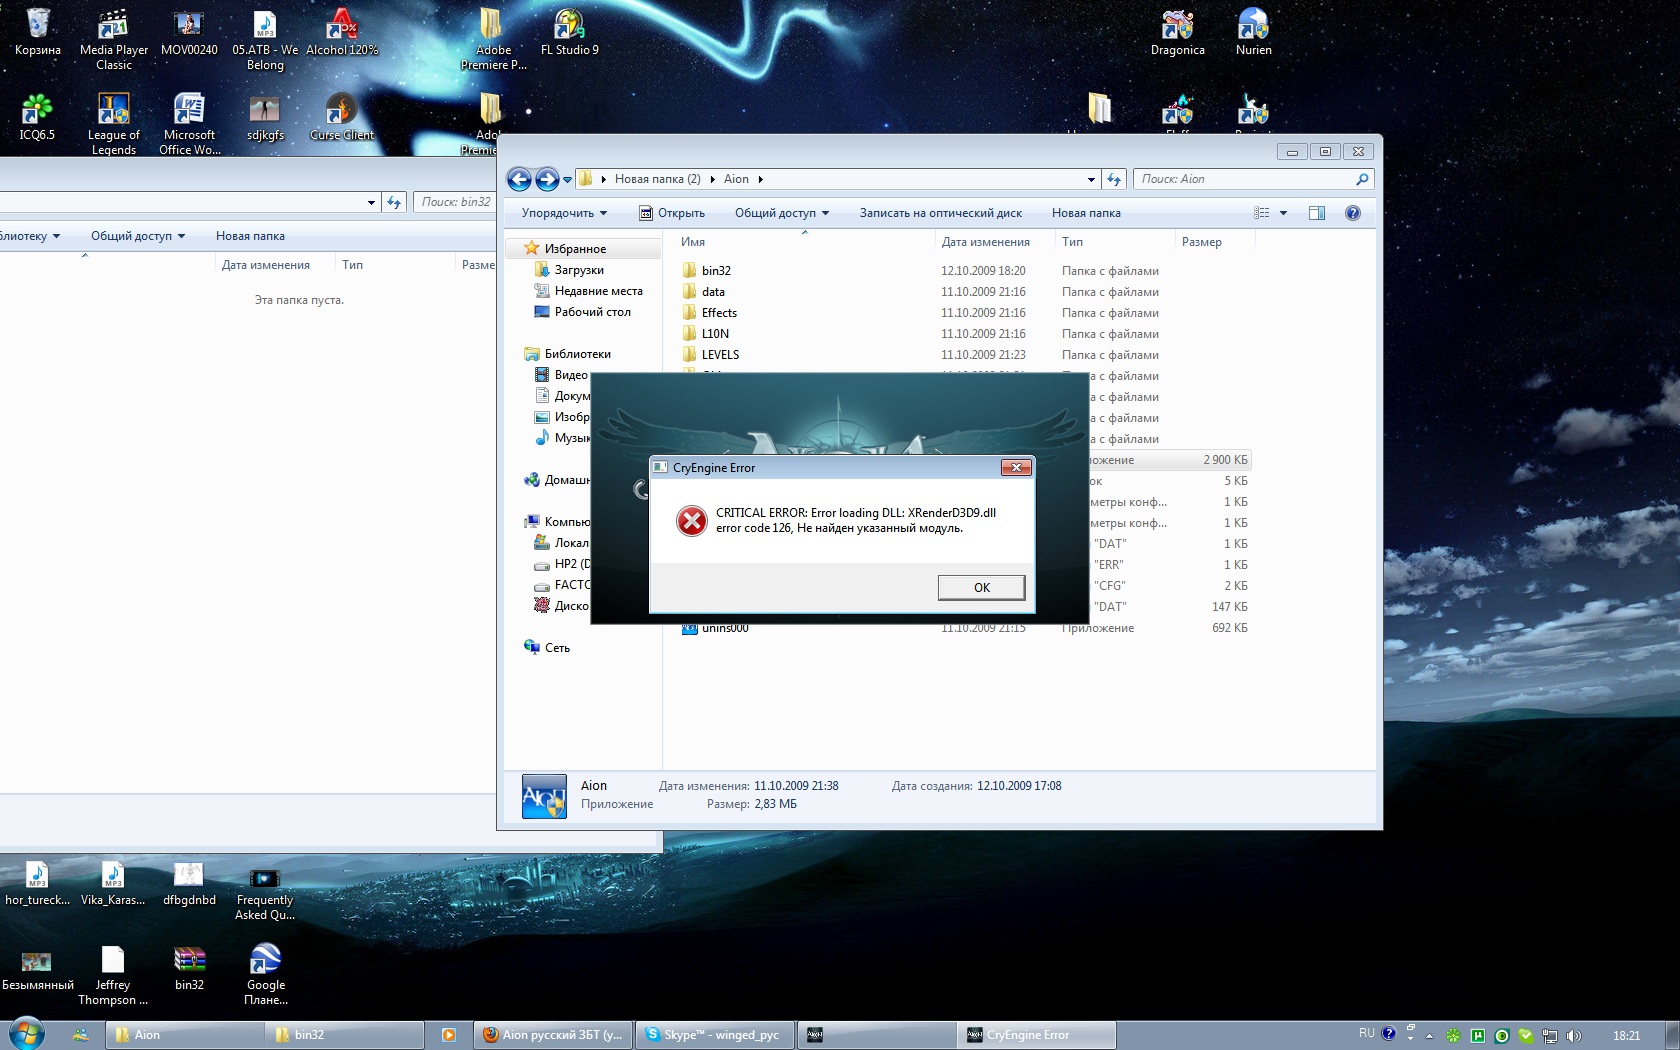The image size is (1680, 1050).
Task: Open Корзина recycle bin desktop icon
Action: [38, 32]
